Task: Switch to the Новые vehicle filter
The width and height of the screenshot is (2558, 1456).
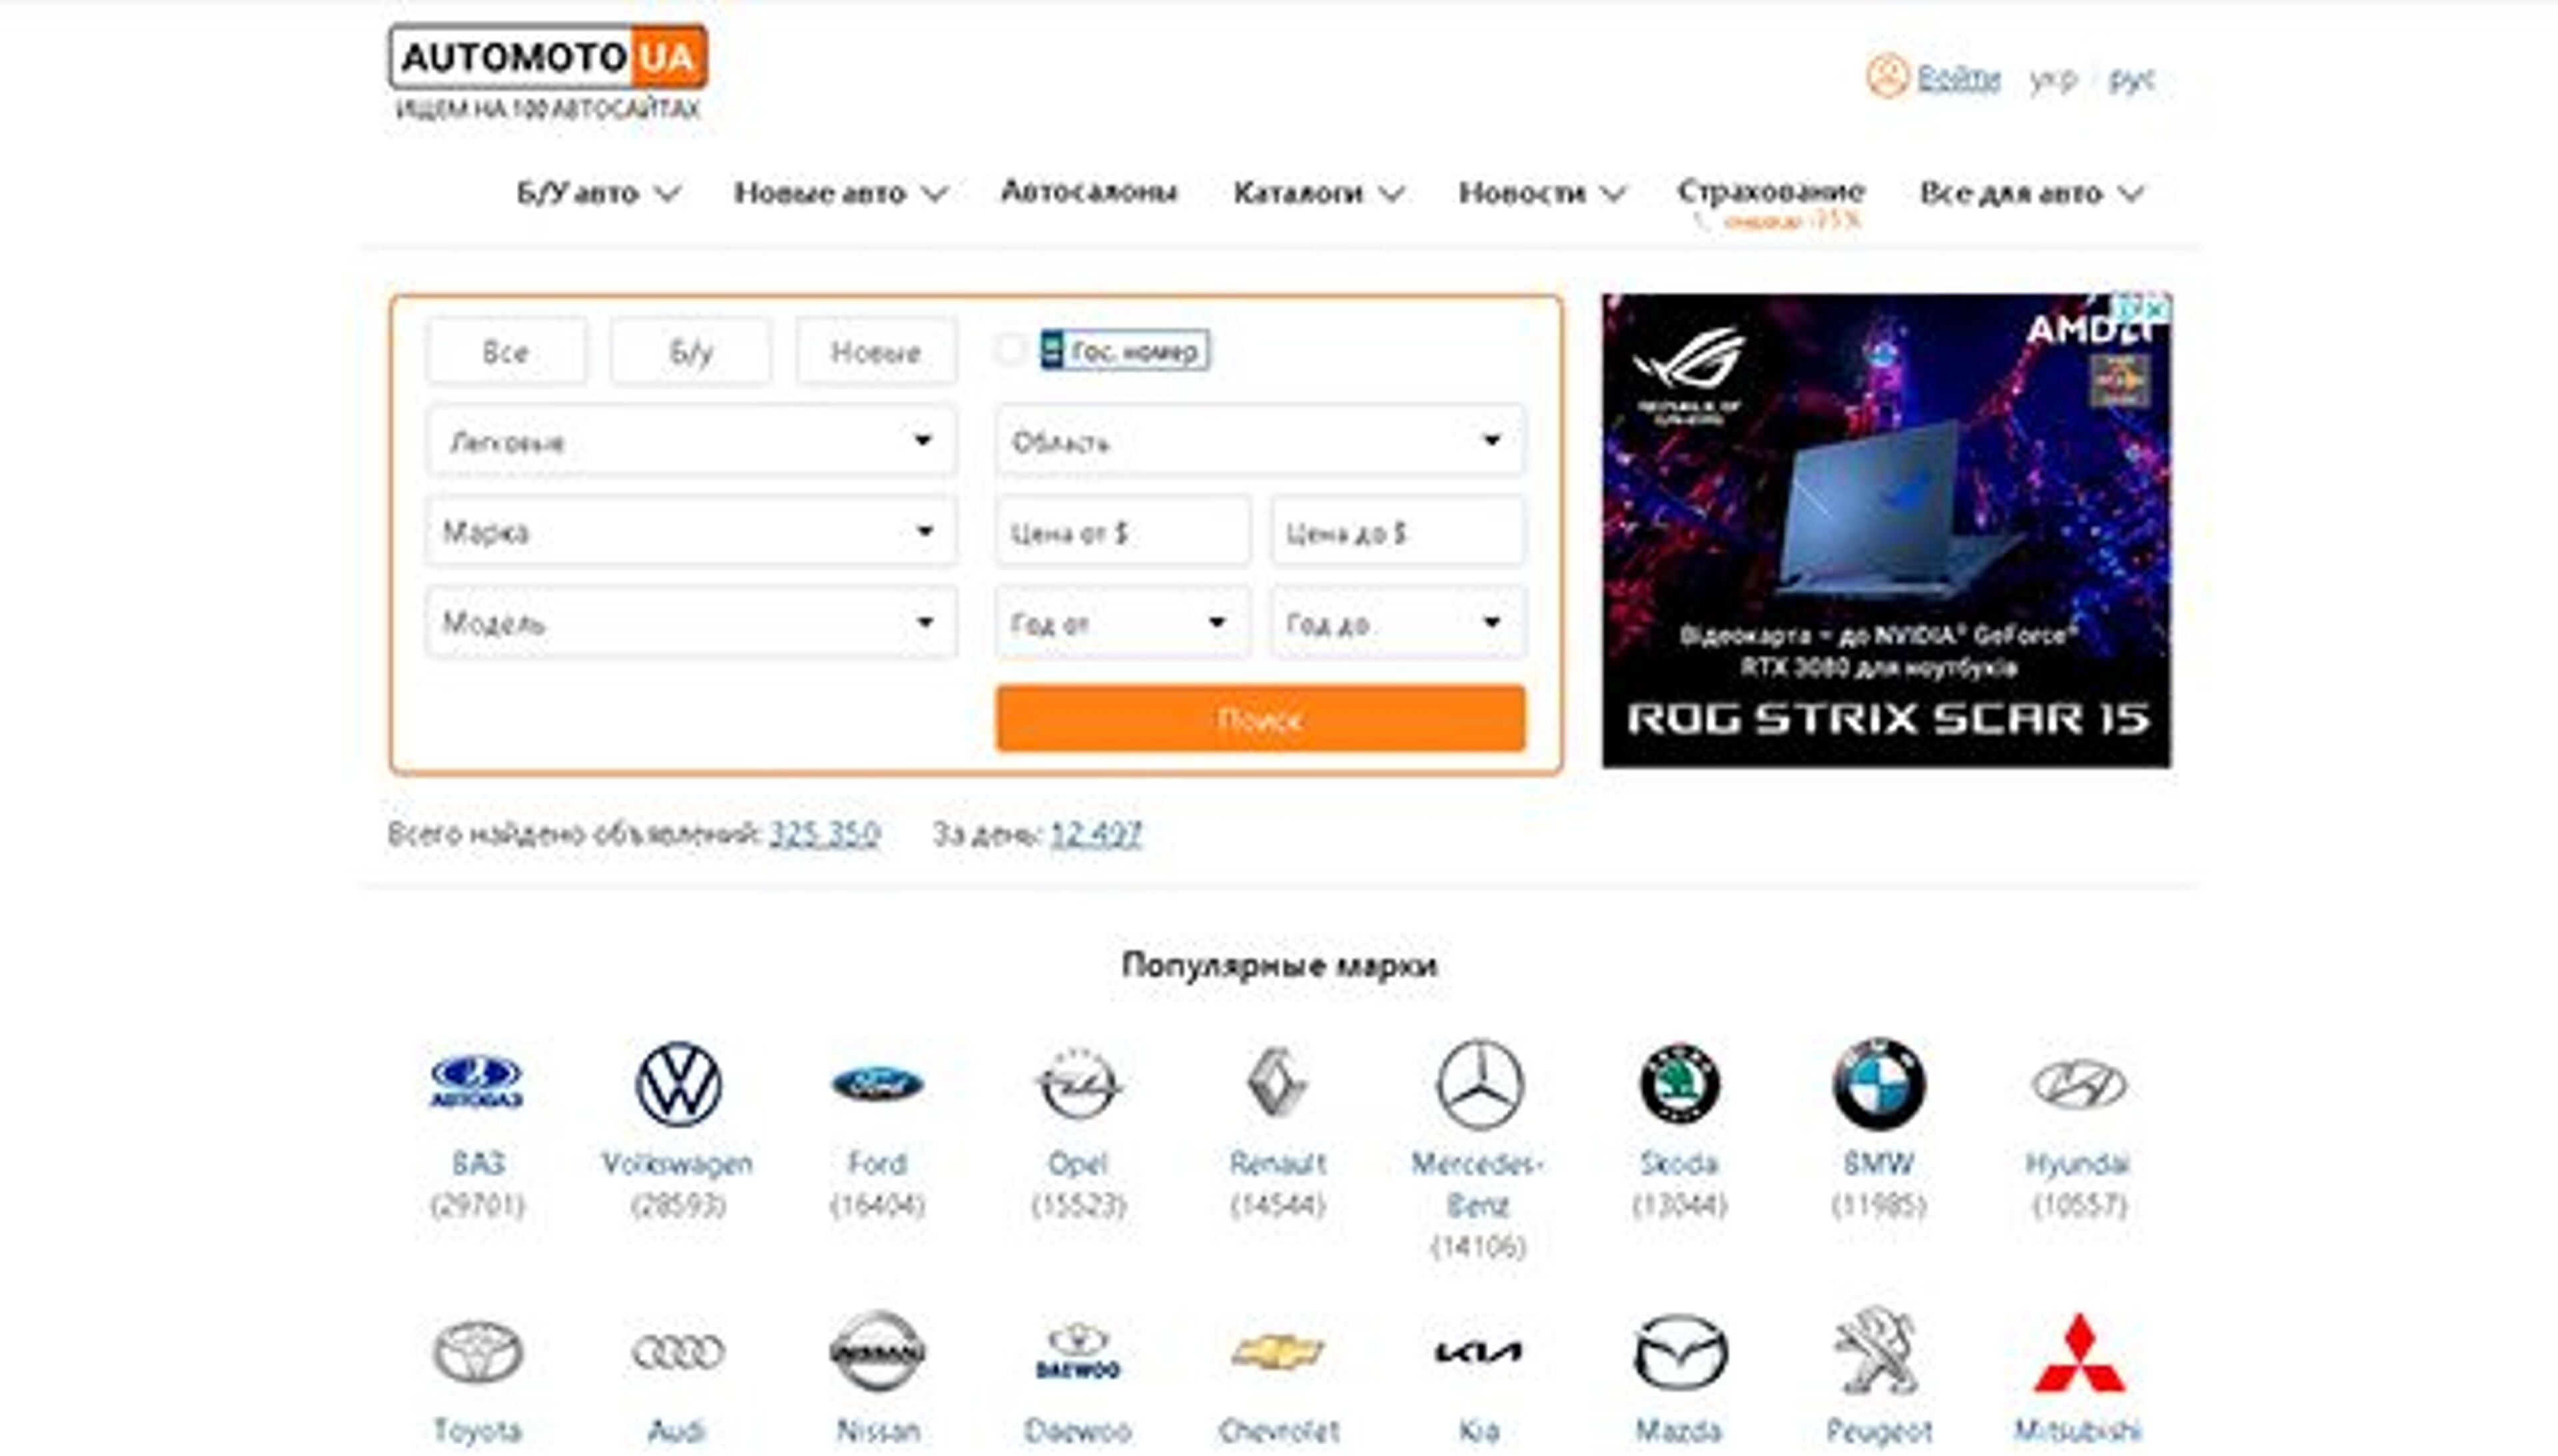Action: (876, 350)
